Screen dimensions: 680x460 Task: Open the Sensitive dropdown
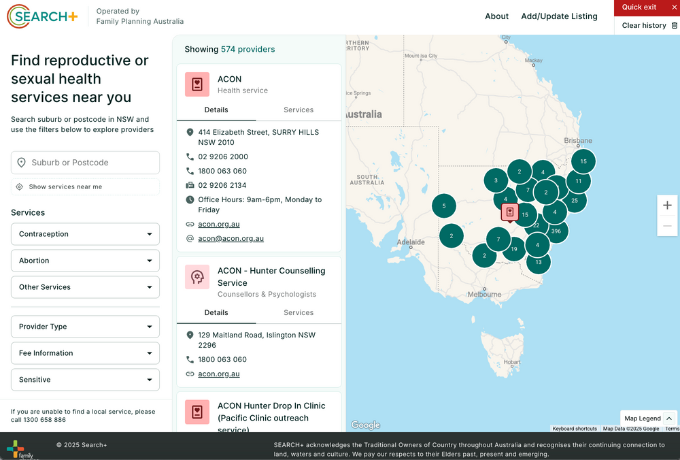85,379
